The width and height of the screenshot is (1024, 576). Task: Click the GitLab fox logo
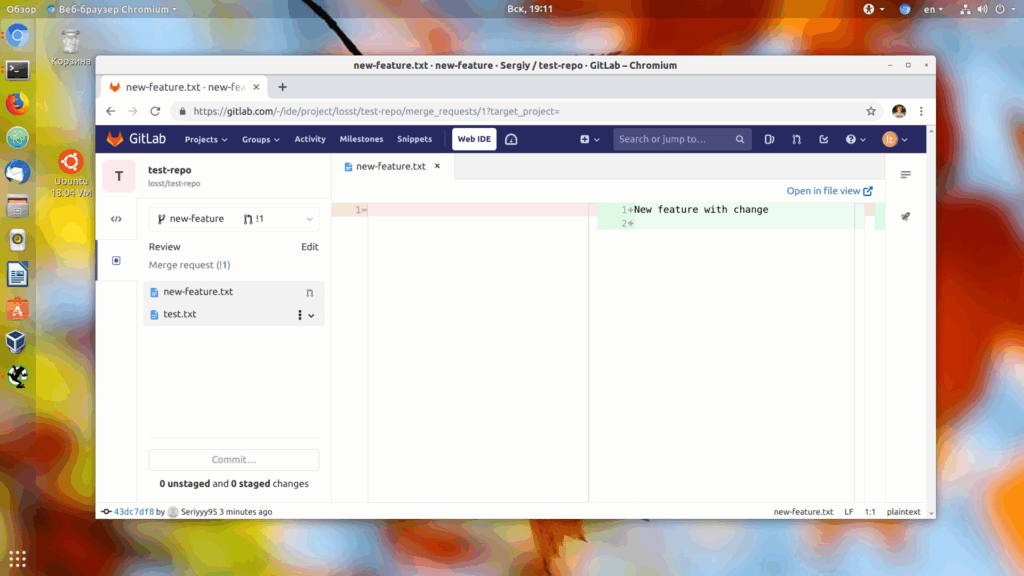[115, 138]
